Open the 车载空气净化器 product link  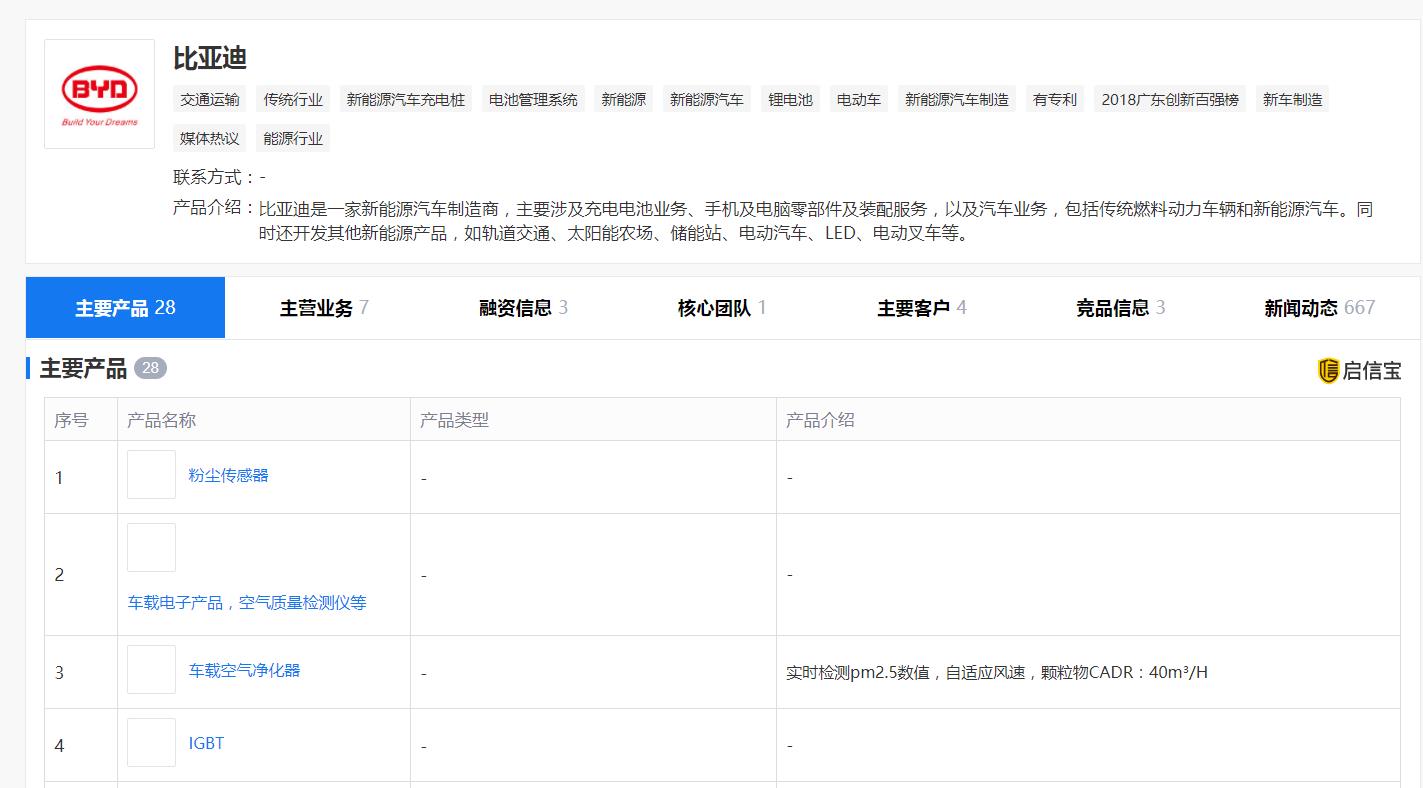(244, 670)
